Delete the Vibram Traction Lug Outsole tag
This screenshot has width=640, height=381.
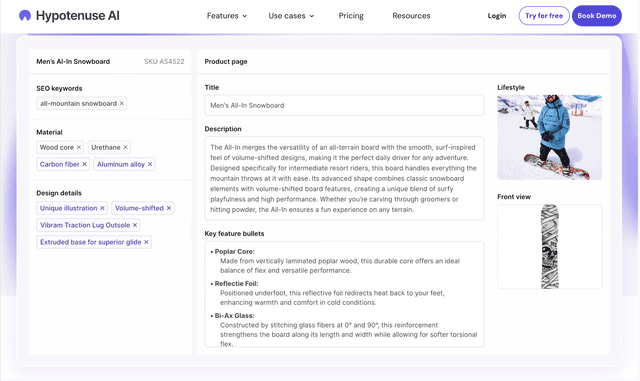pyautogui.click(x=135, y=225)
